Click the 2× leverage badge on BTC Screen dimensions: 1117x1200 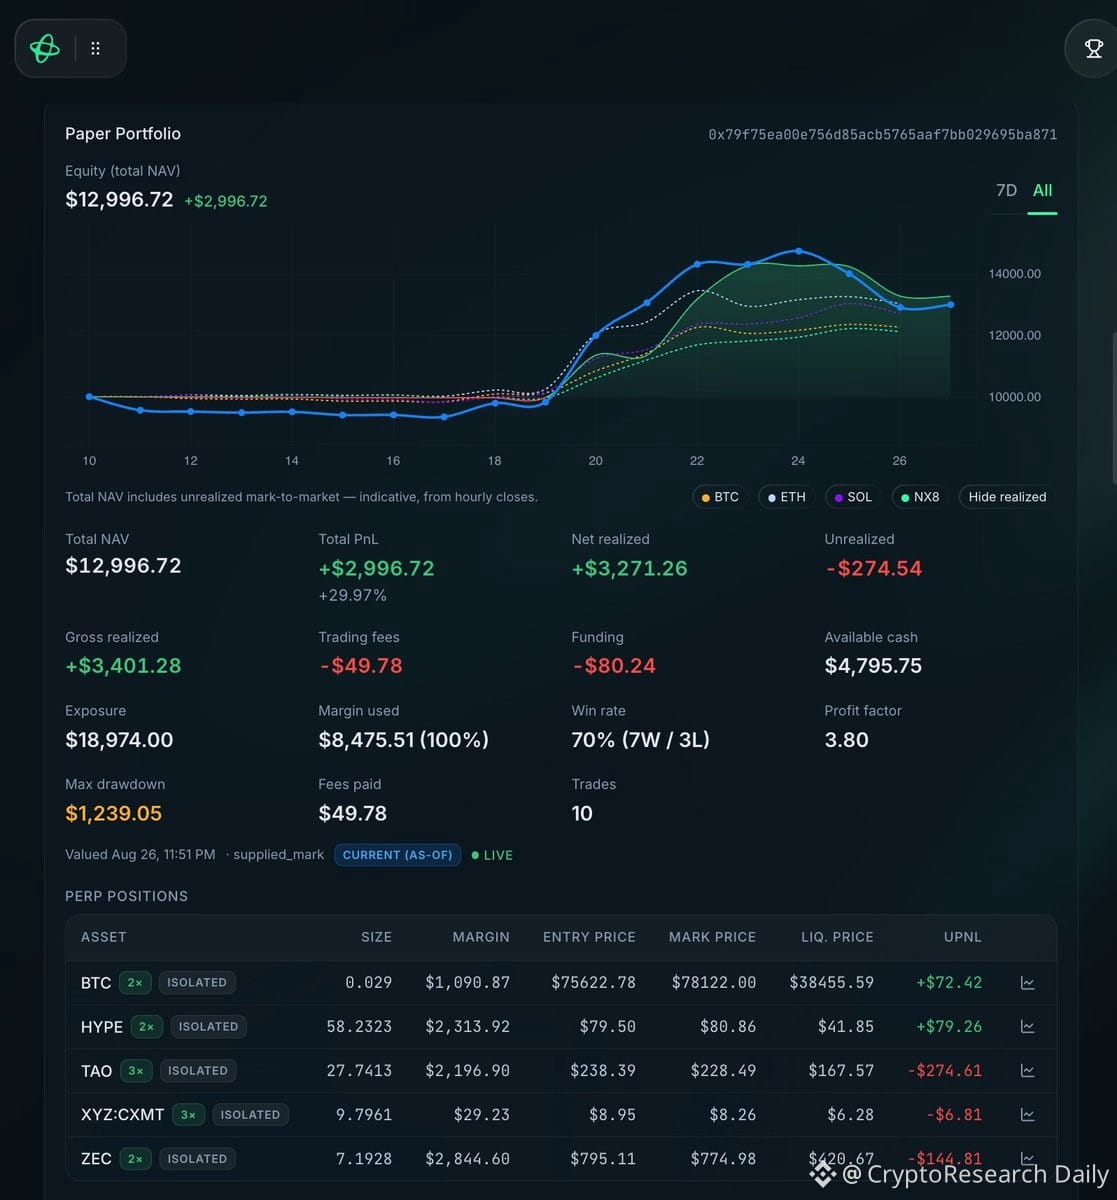(x=135, y=983)
